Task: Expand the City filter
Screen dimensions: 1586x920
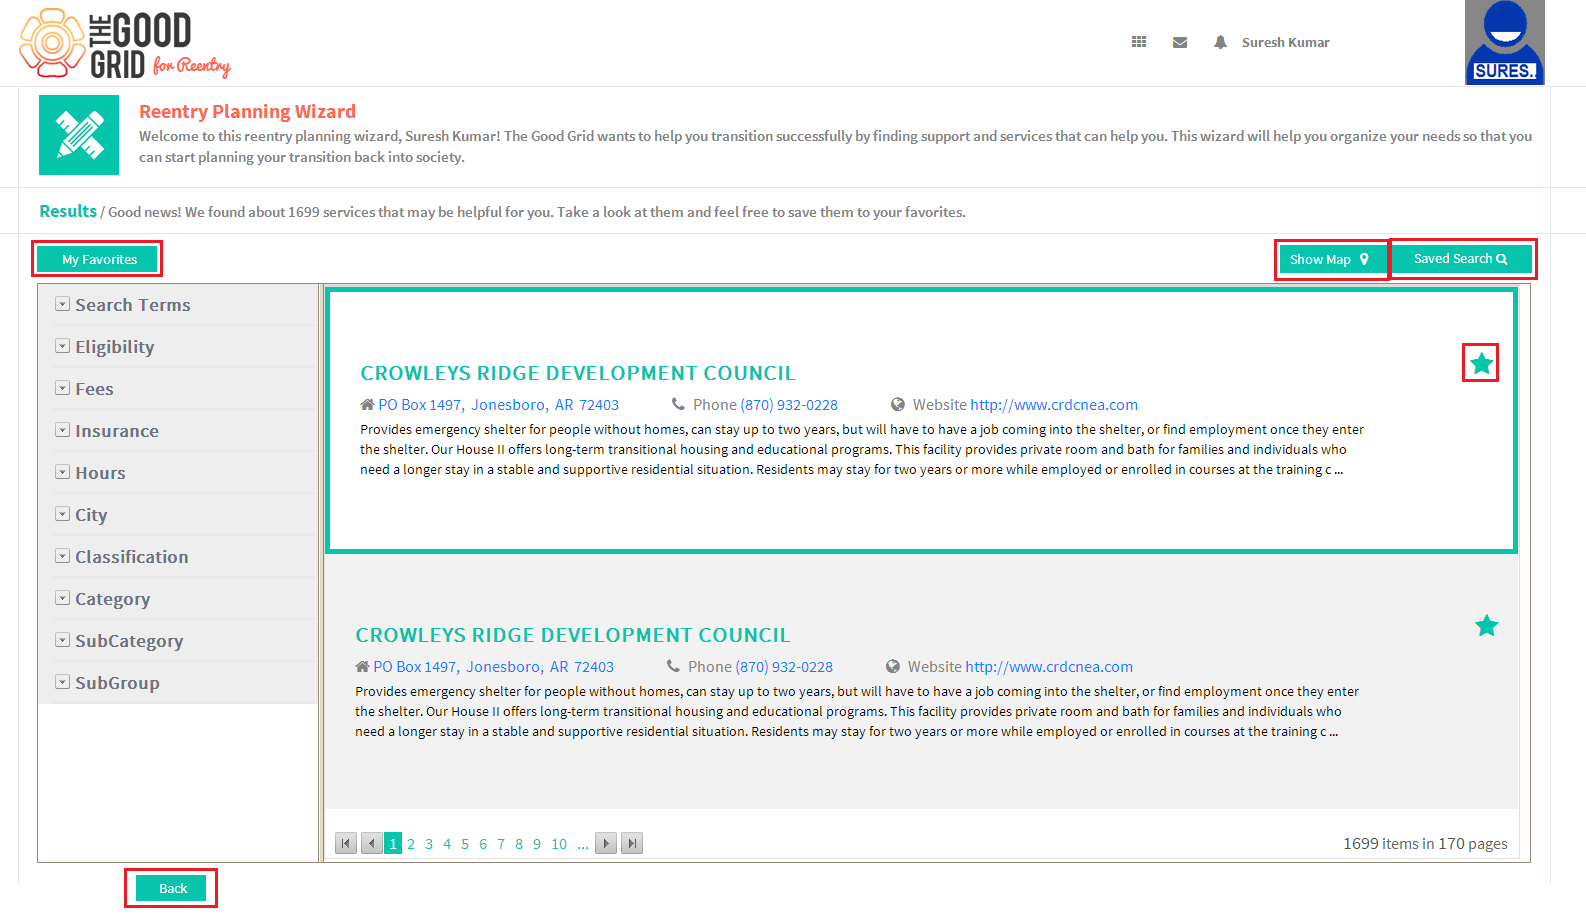Action: point(62,514)
